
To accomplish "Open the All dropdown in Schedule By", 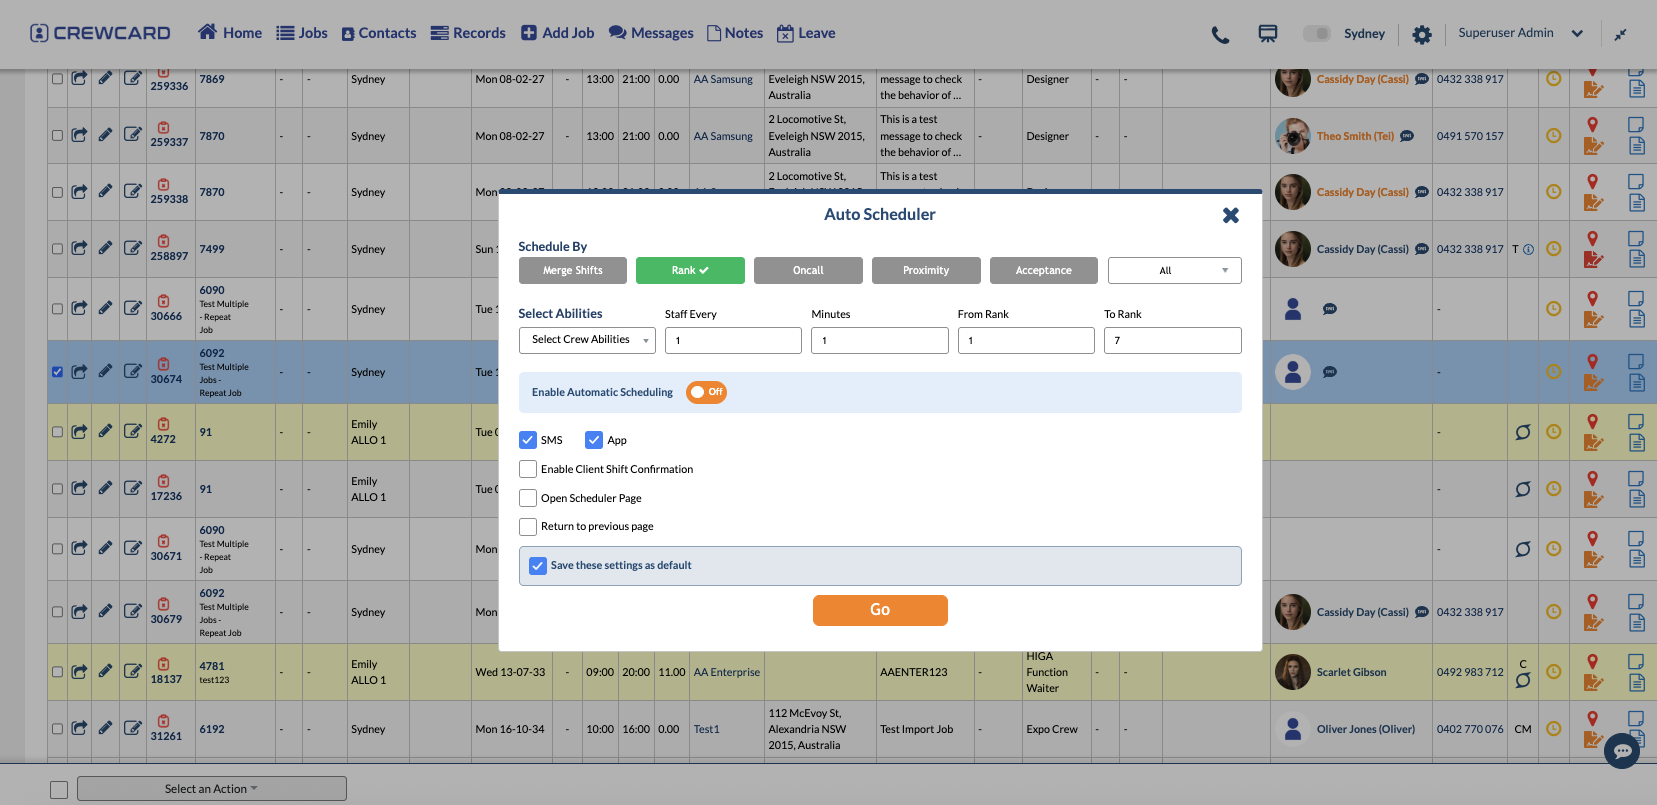I will click(x=1174, y=270).
